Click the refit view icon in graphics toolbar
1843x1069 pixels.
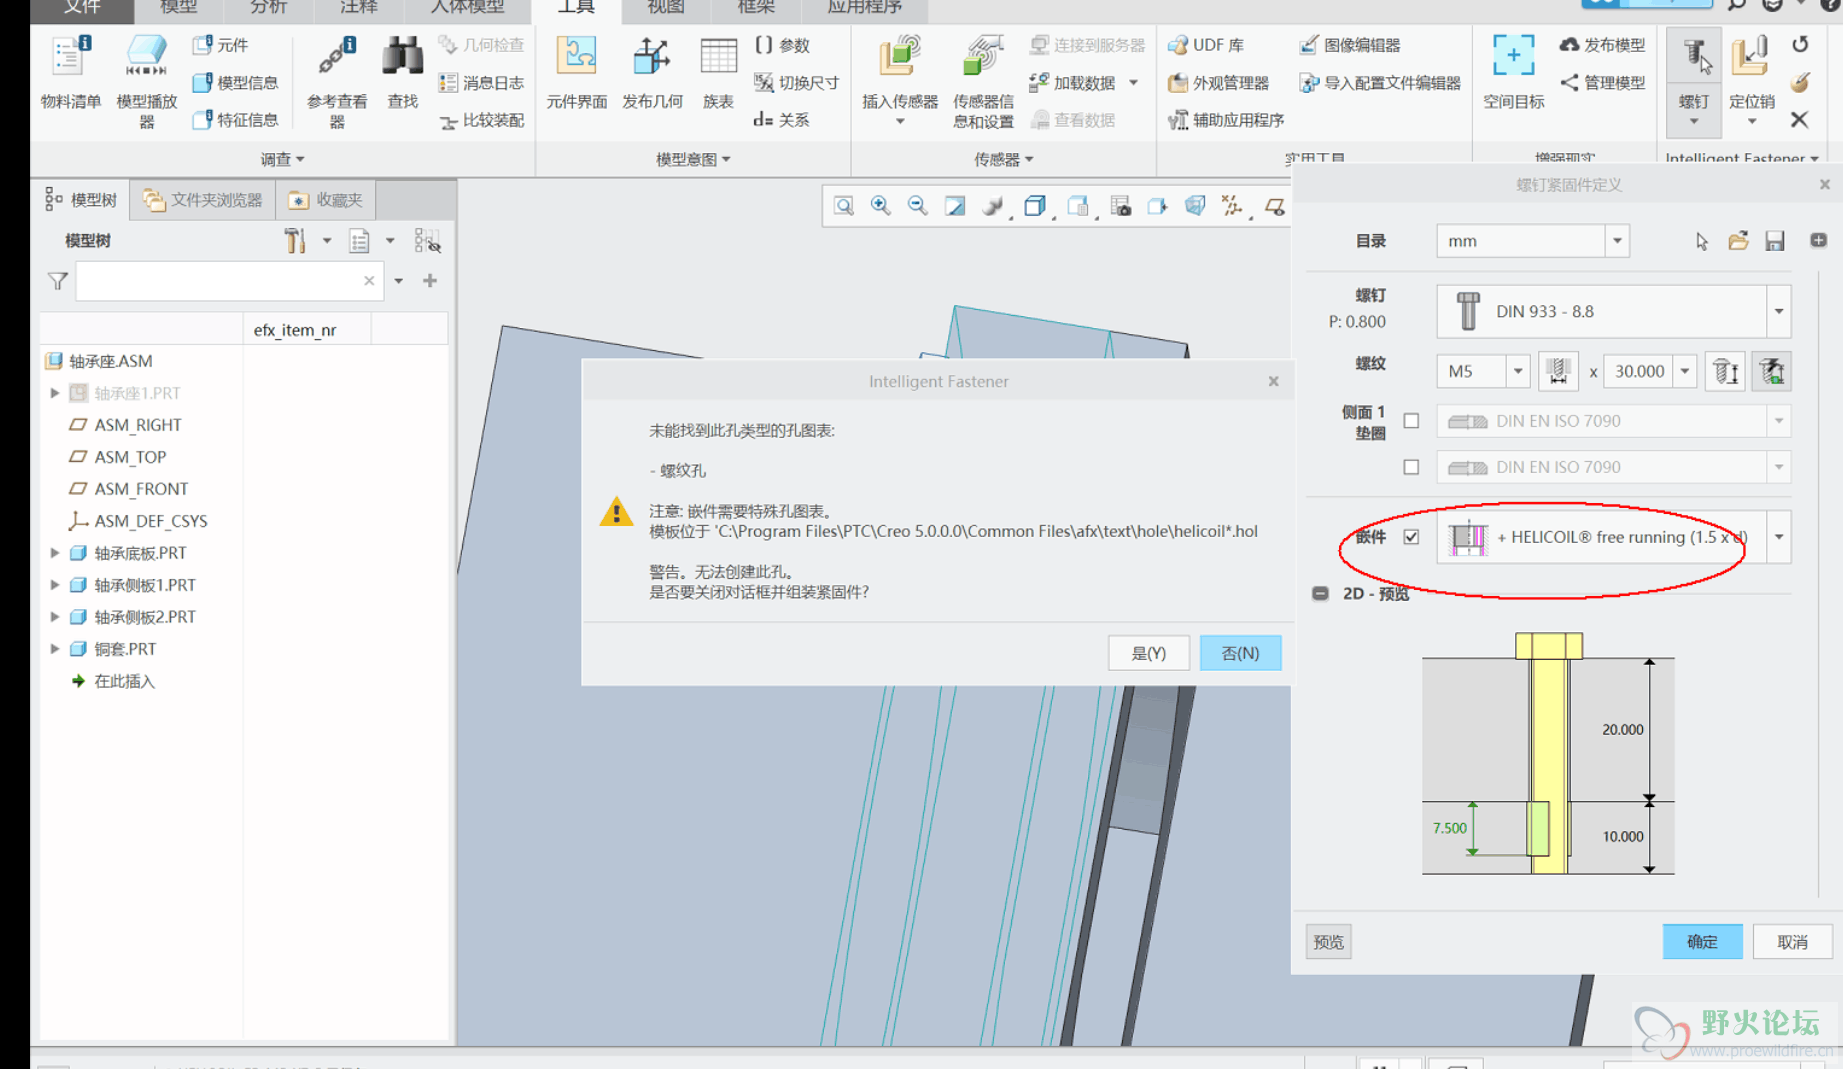(x=843, y=206)
